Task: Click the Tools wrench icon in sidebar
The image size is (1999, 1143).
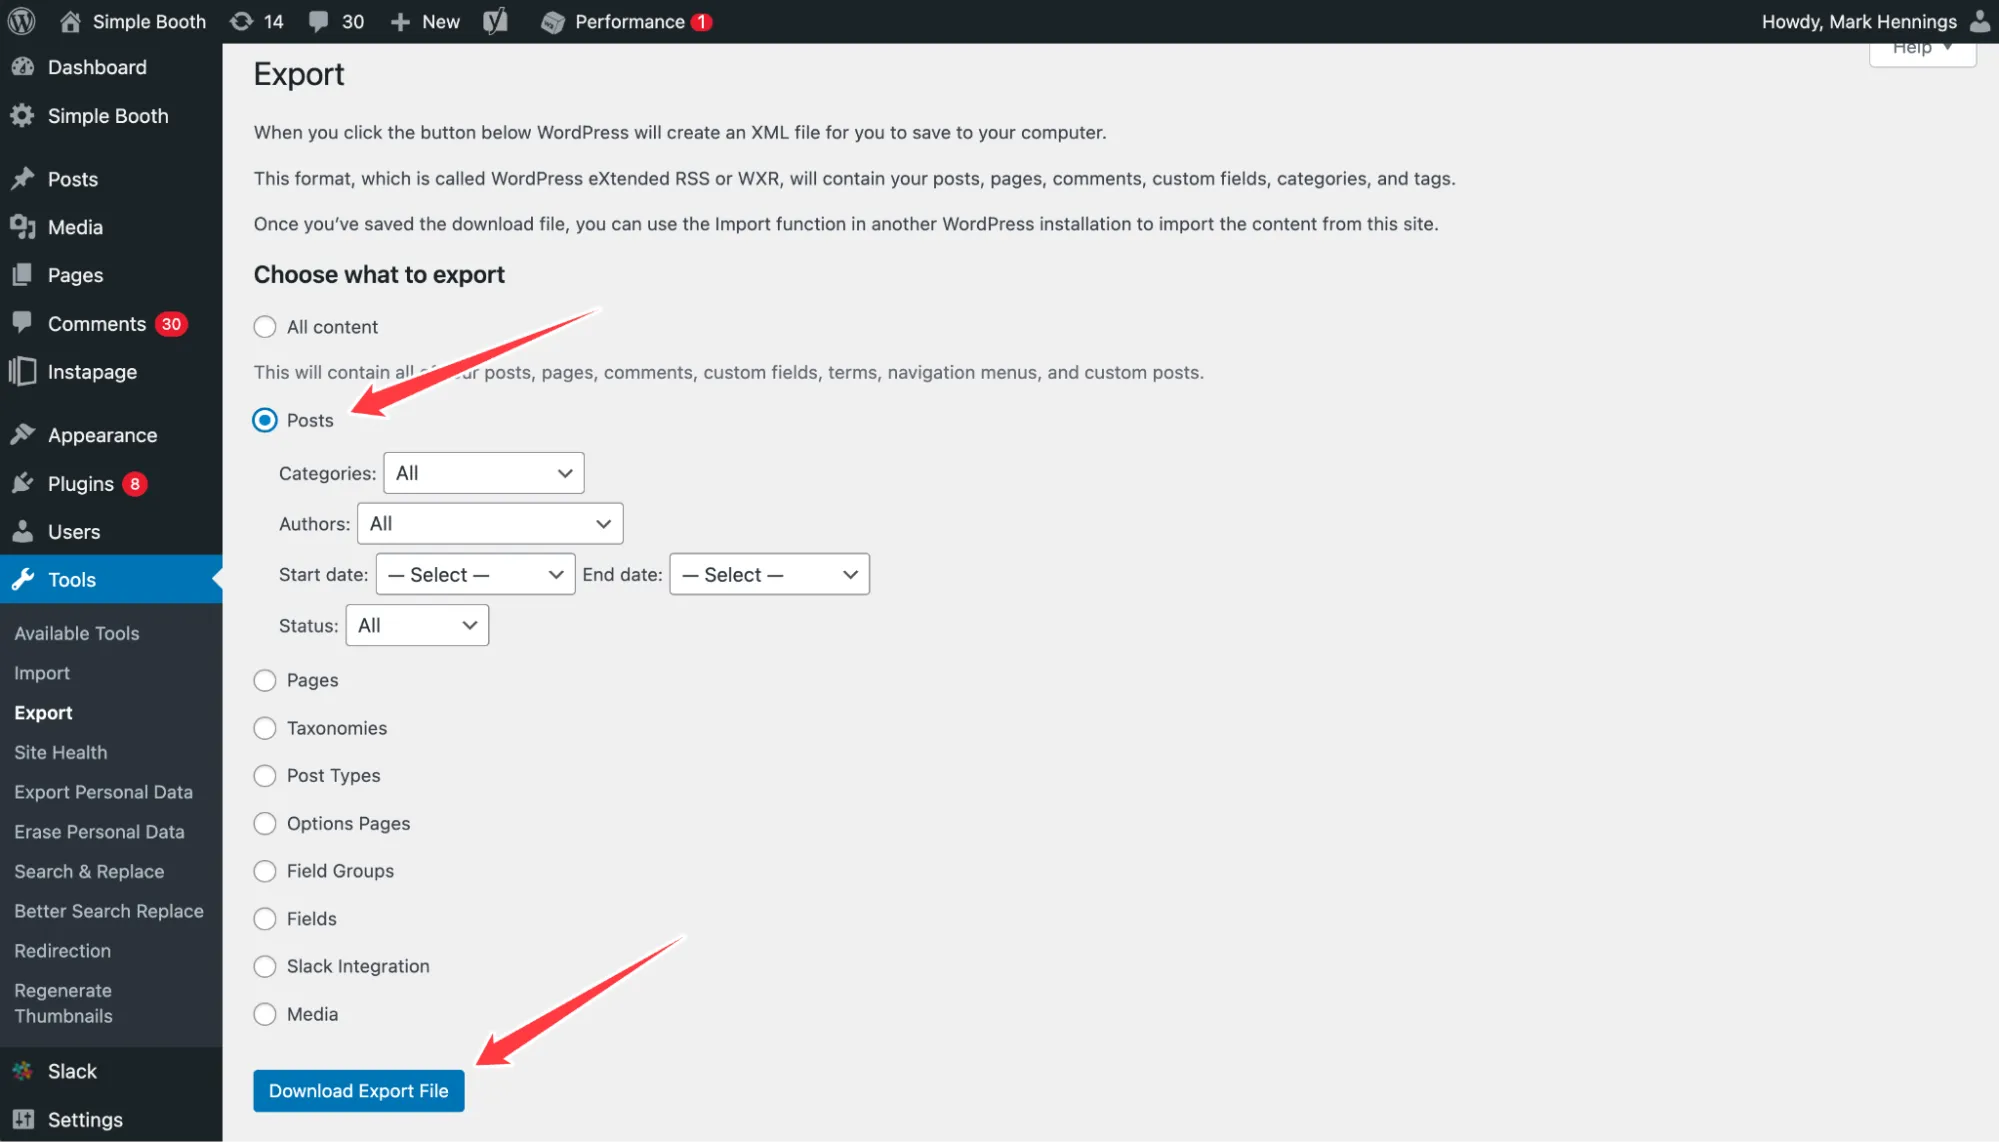Action: tap(23, 579)
